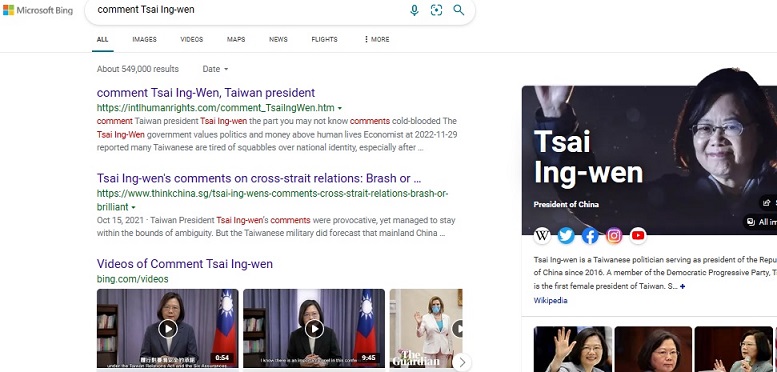Open the thinkchina.sg green URL
The height and width of the screenshot is (372, 777).
pyautogui.click(x=272, y=200)
